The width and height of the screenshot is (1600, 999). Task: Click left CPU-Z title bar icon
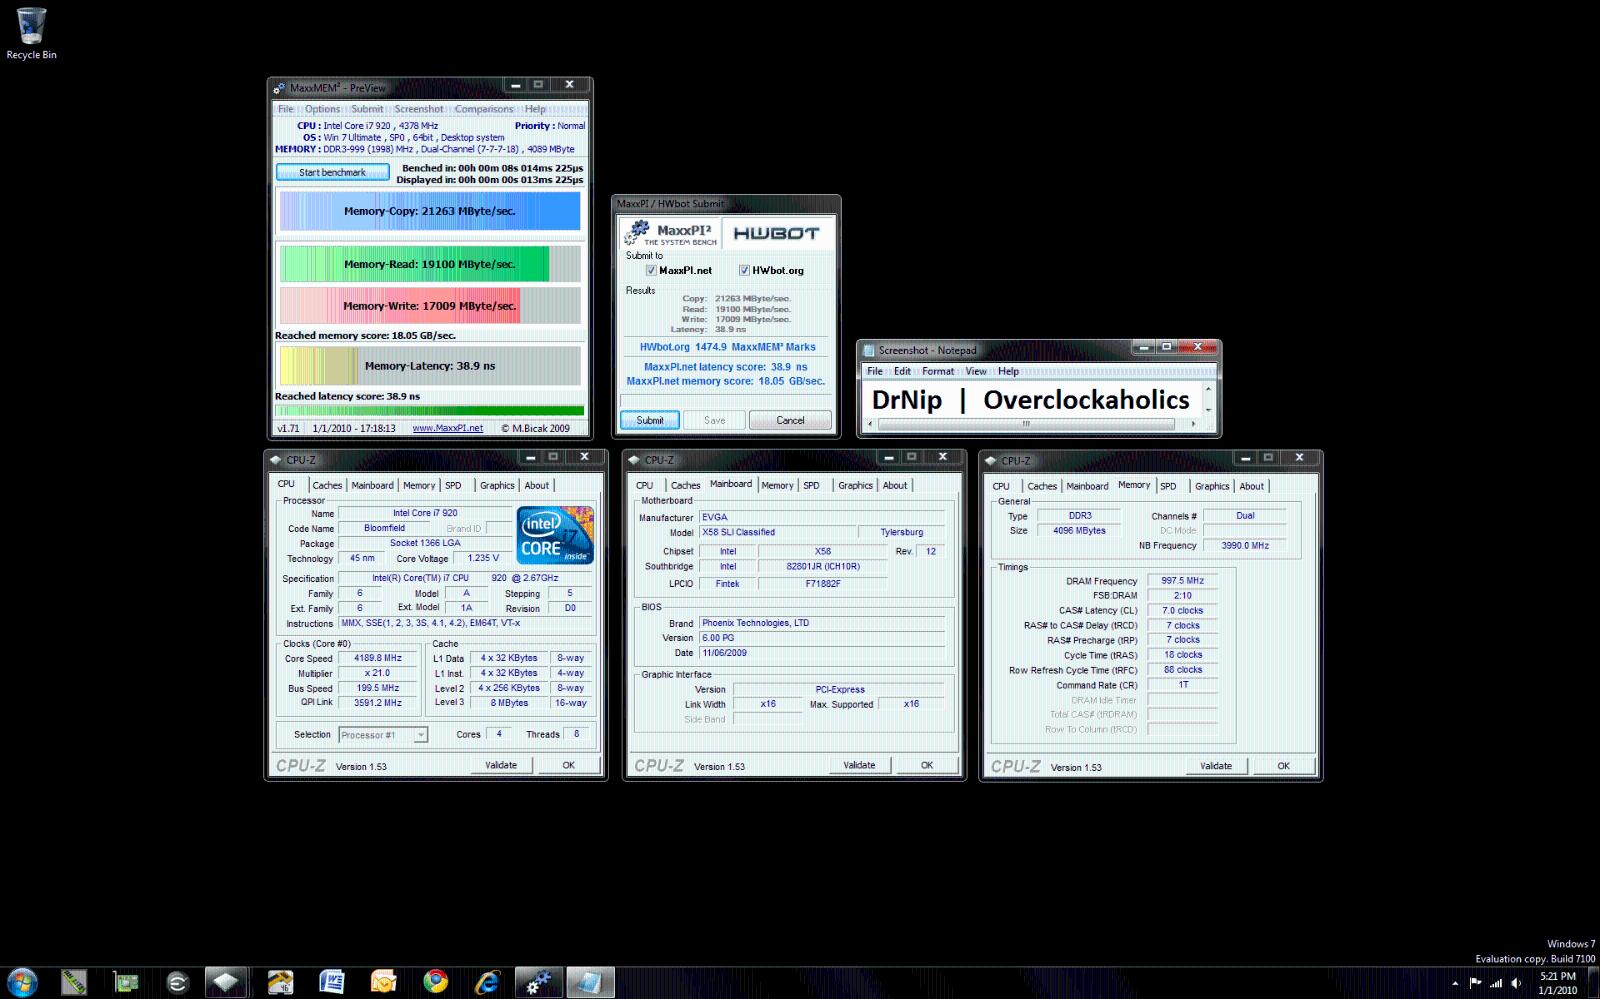(277, 460)
